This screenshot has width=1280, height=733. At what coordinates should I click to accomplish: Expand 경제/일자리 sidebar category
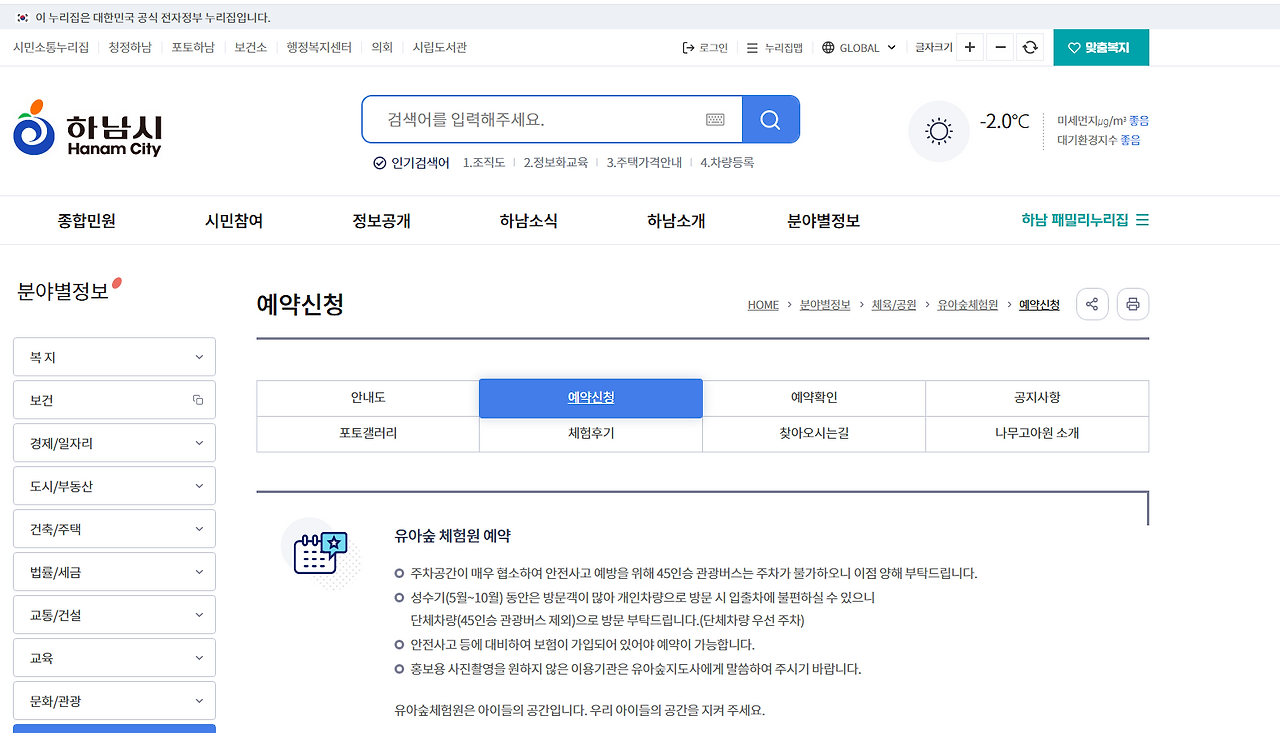pyautogui.click(x=114, y=443)
